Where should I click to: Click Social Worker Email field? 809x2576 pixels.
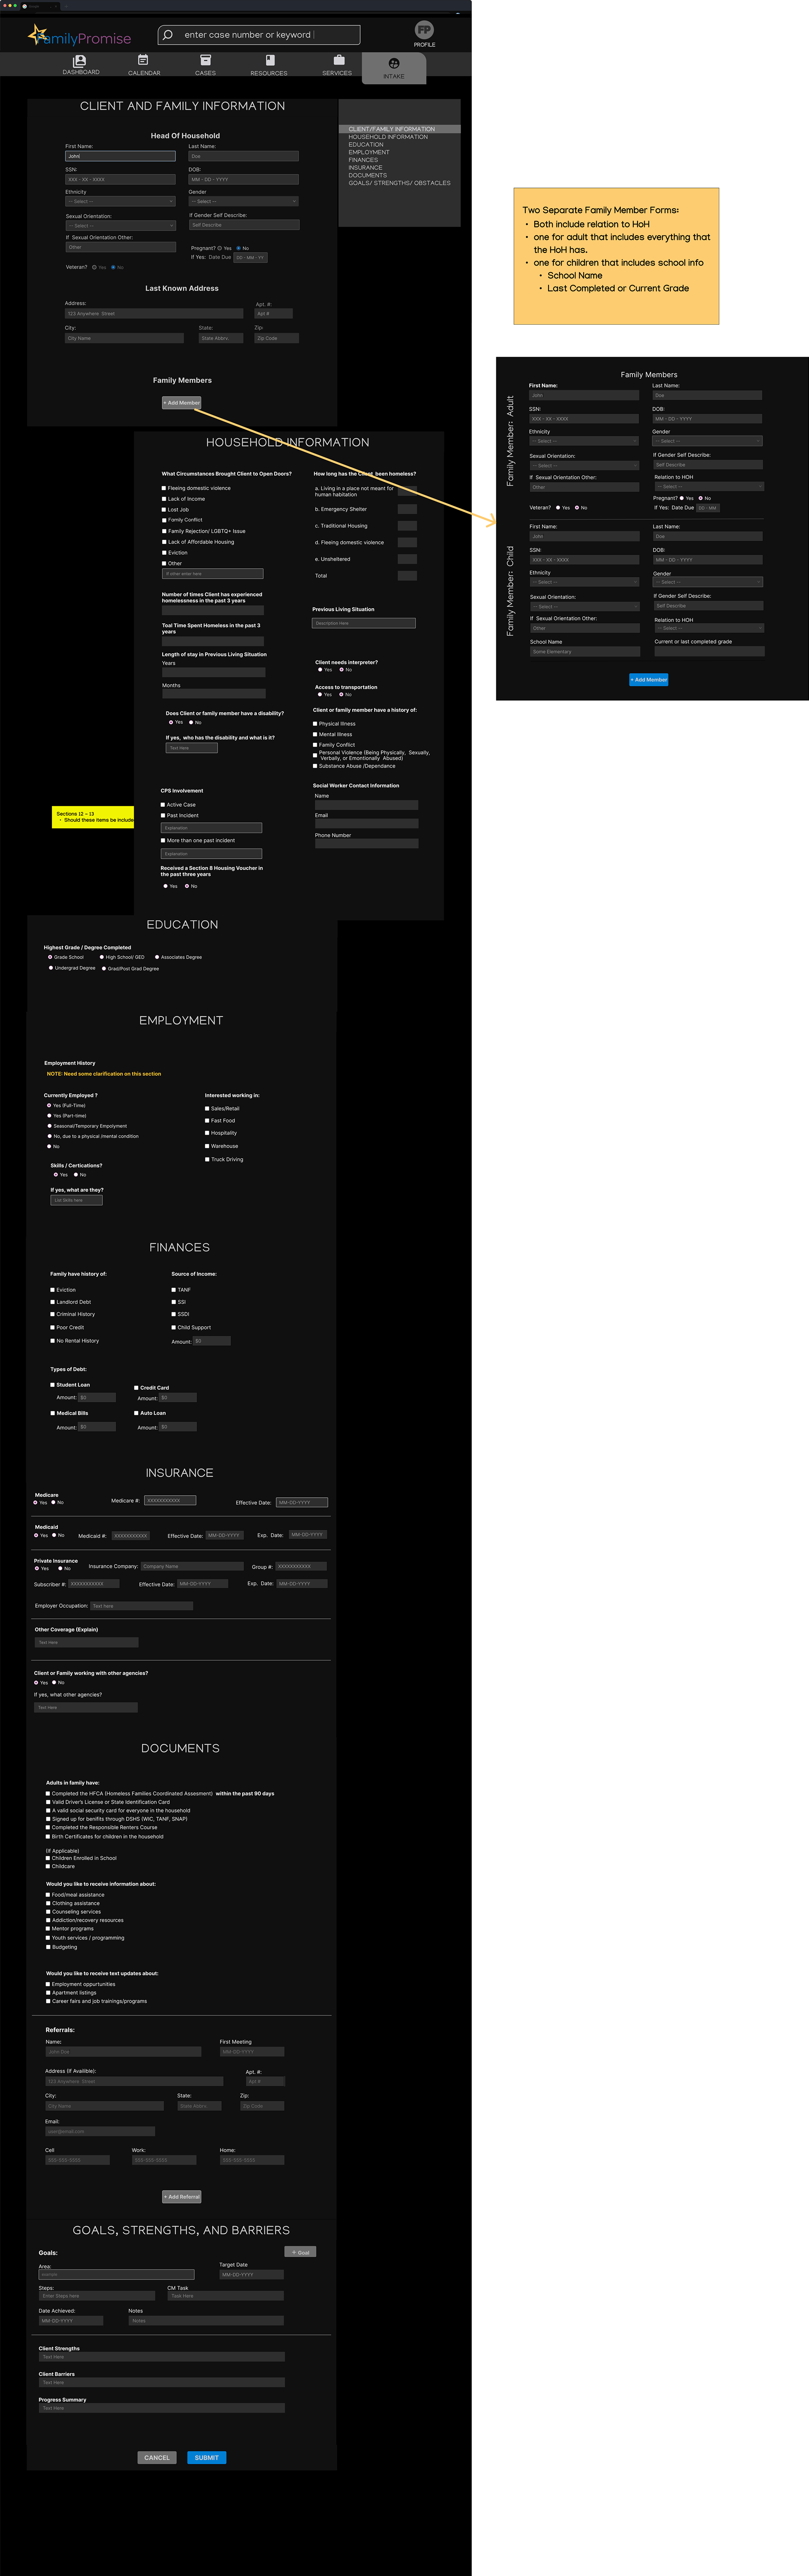(x=366, y=824)
